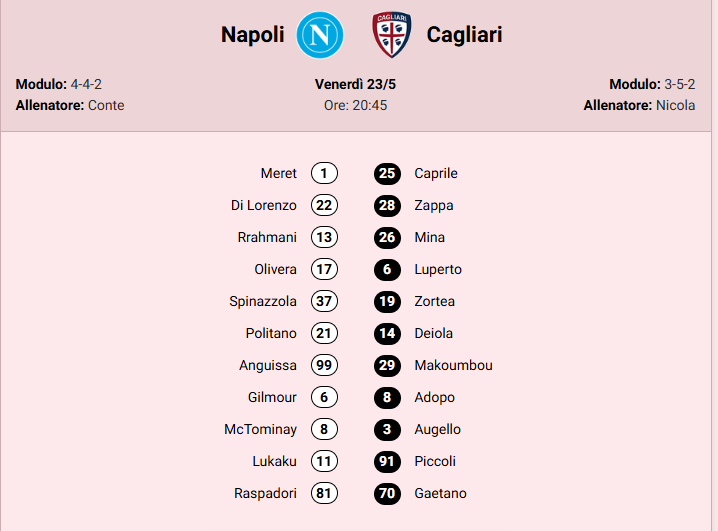Click Napoli's Modulo 4-4-2 formation text

pyautogui.click(x=59, y=84)
